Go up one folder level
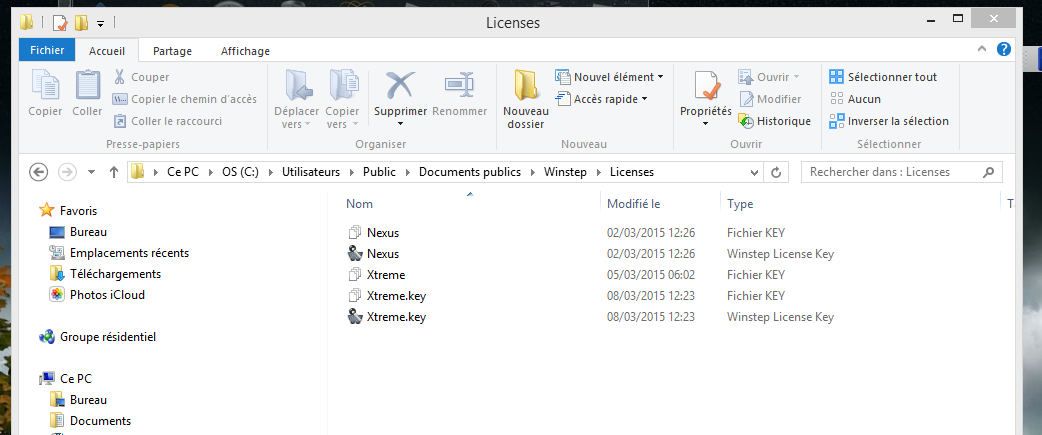This screenshot has width=1042, height=435. click(114, 172)
